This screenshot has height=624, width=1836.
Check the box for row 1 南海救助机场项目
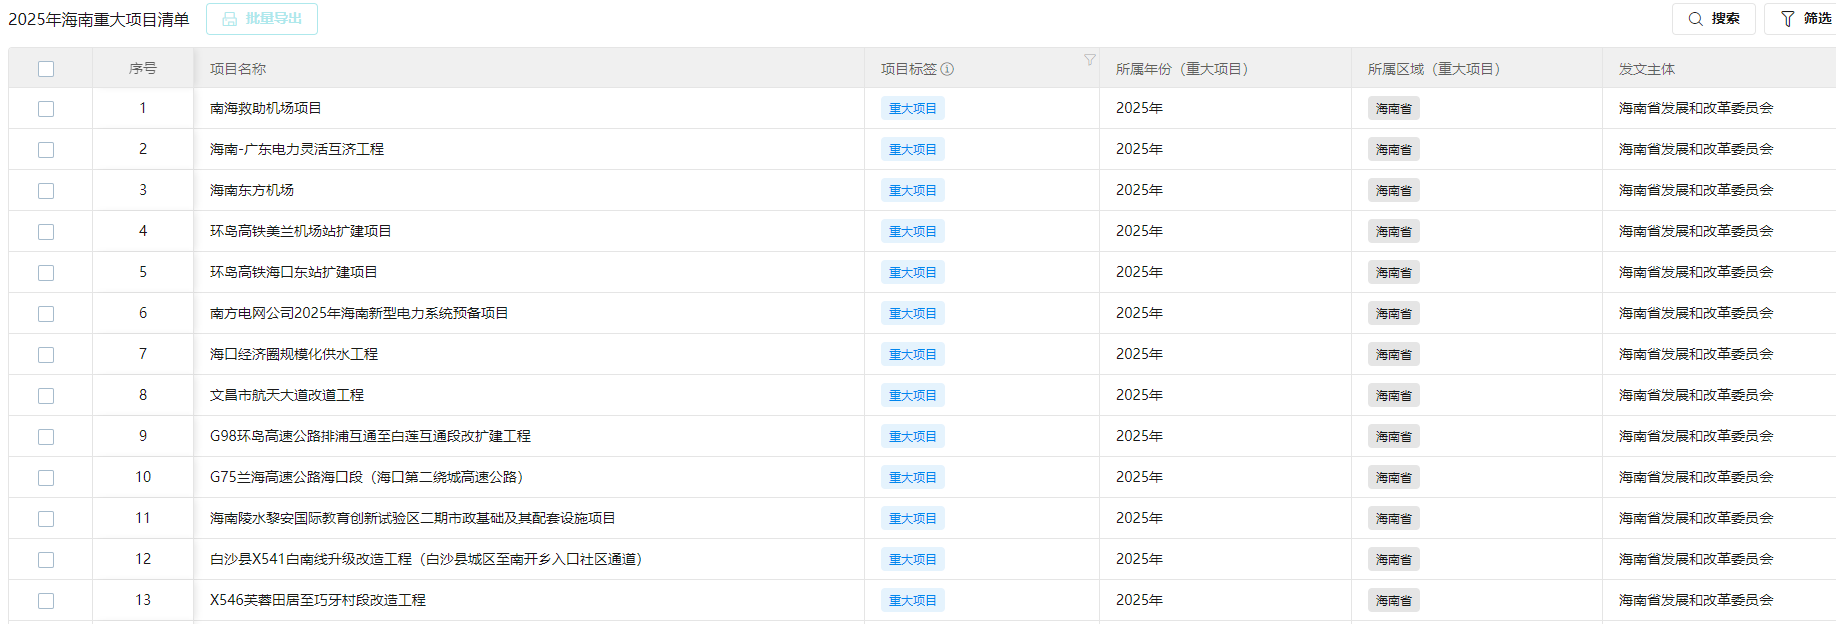tap(46, 109)
